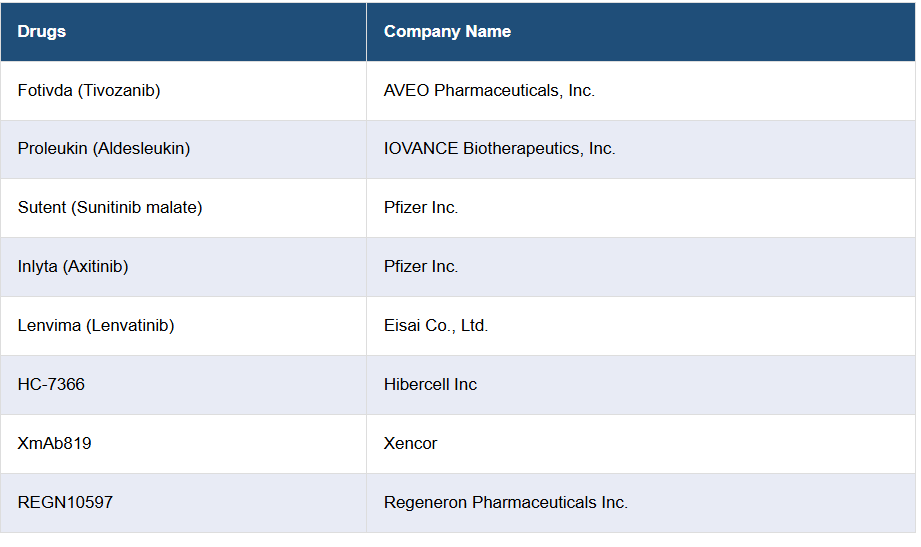Click the Proleukin (Aldesleukin) drug entry
The height and width of the screenshot is (547, 921).
click(104, 149)
